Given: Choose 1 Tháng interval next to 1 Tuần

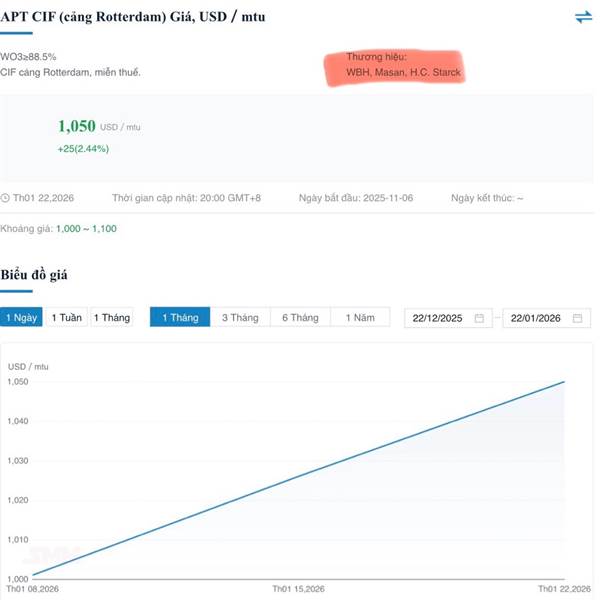Looking at the screenshot, I should pos(112,318).
